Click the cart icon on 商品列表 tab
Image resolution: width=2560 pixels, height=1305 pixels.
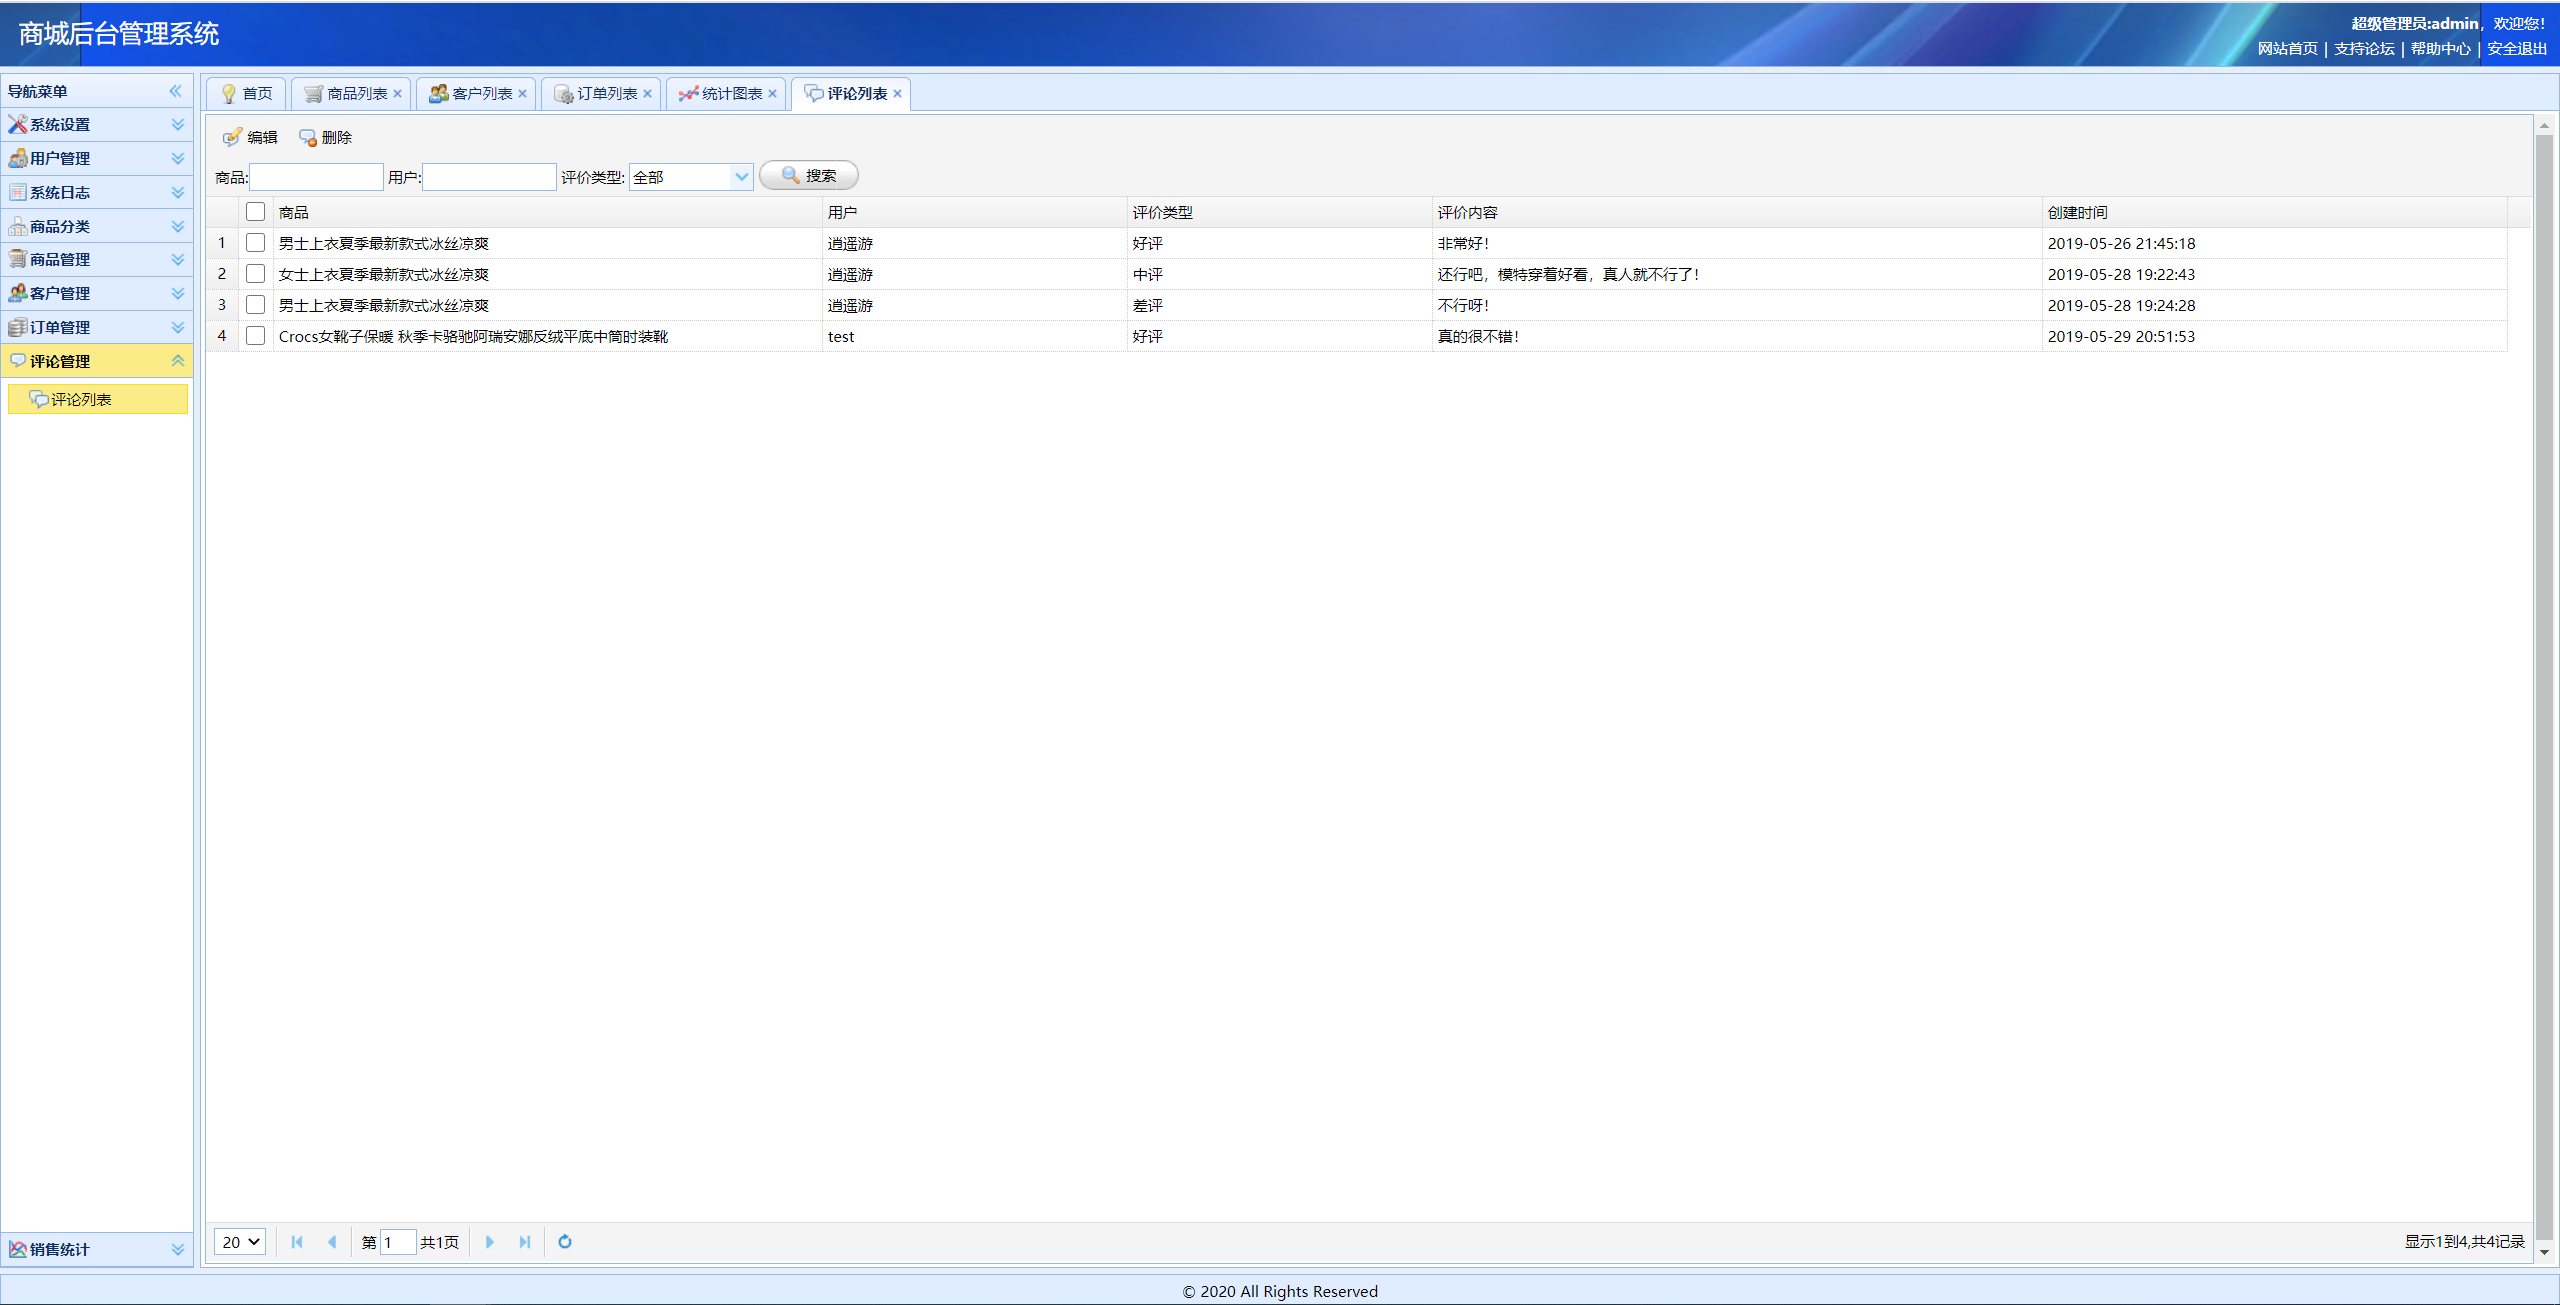(x=314, y=93)
